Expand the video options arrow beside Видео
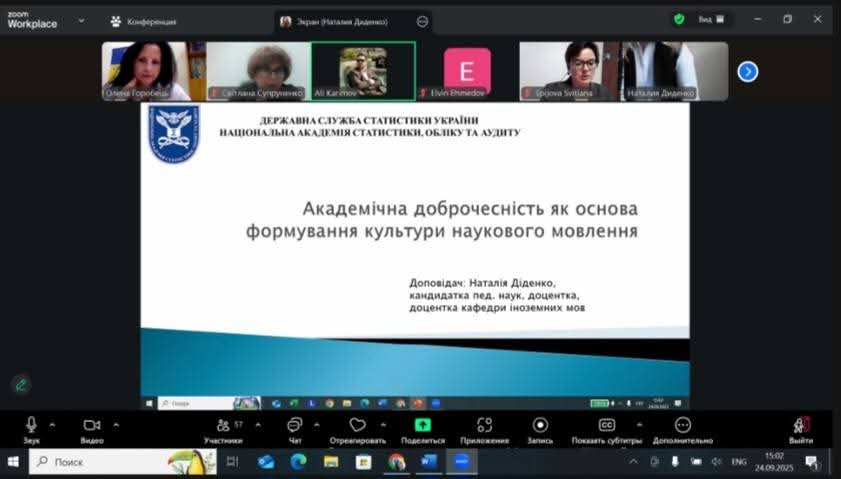The image size is (841, 479). point(115,424)
